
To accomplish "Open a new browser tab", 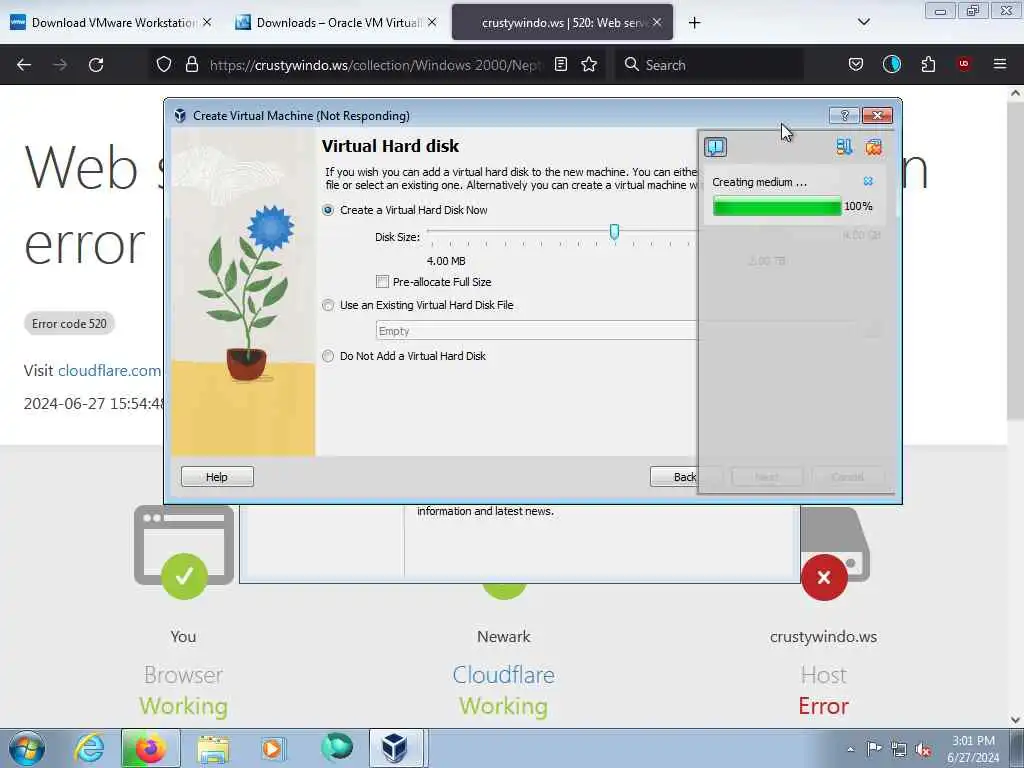I will [694, 23].
